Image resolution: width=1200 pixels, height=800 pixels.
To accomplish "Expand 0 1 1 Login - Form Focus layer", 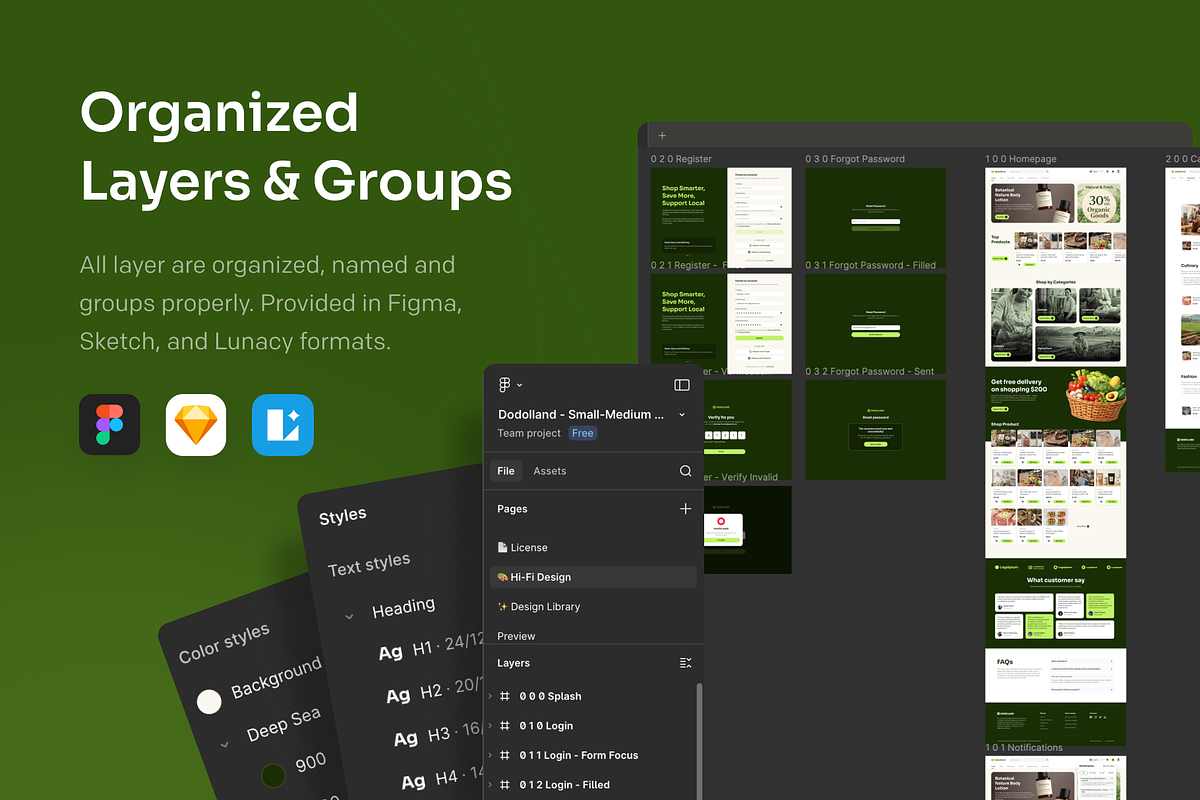I will tap(490, 755).
